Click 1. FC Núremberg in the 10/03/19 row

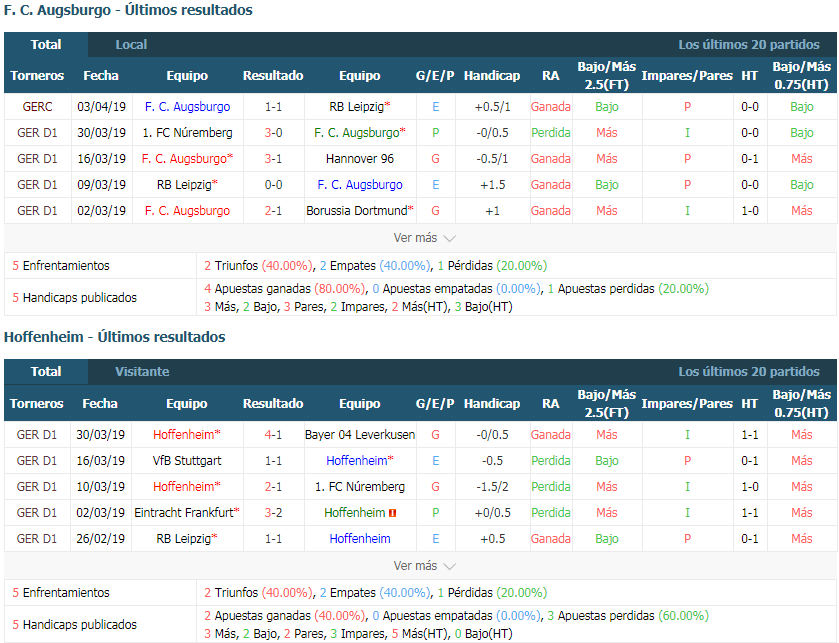click(x=360, y=487)
